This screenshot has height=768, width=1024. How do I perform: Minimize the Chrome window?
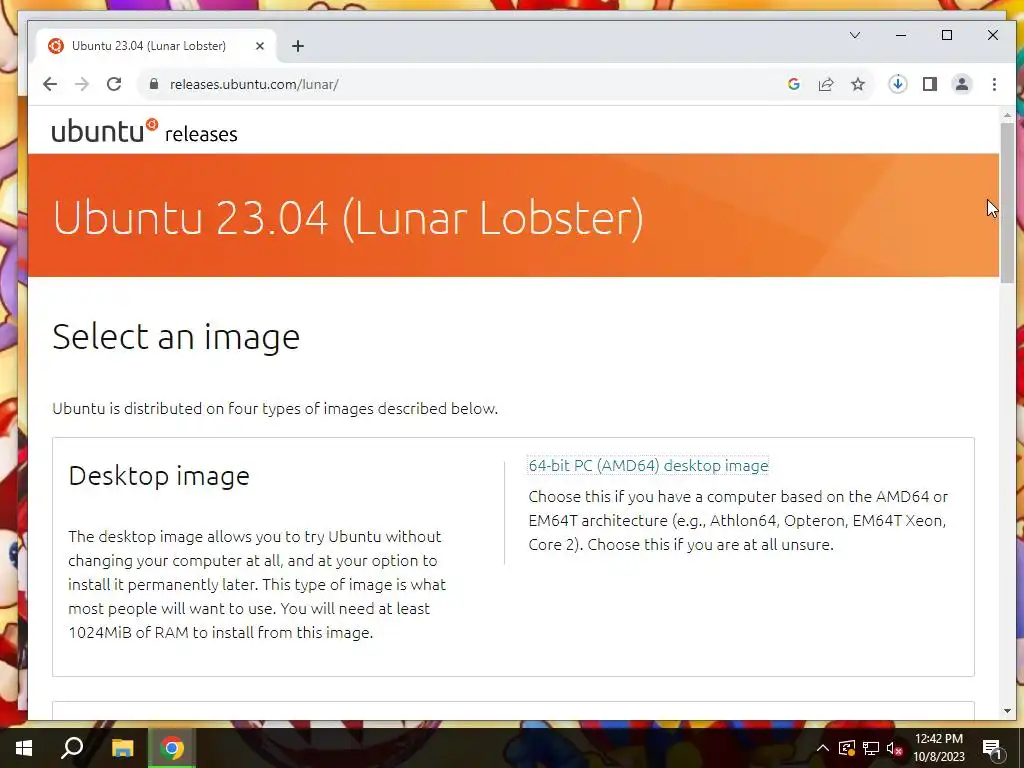[901, 35]
